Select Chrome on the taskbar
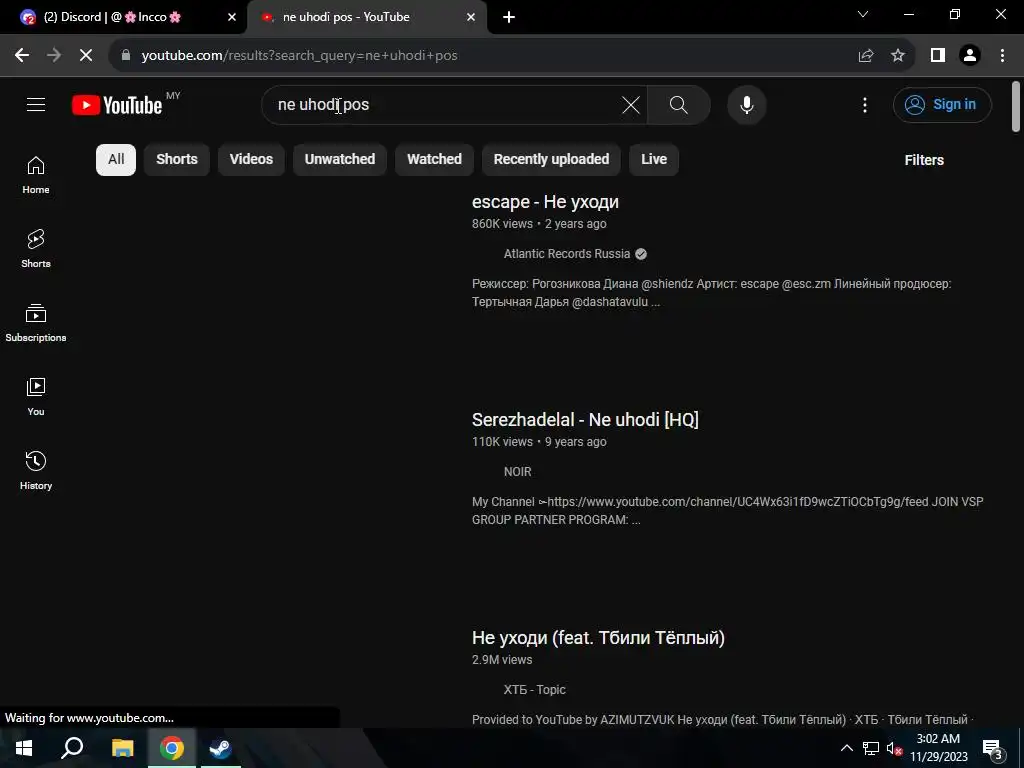 [x=171, y=748]
